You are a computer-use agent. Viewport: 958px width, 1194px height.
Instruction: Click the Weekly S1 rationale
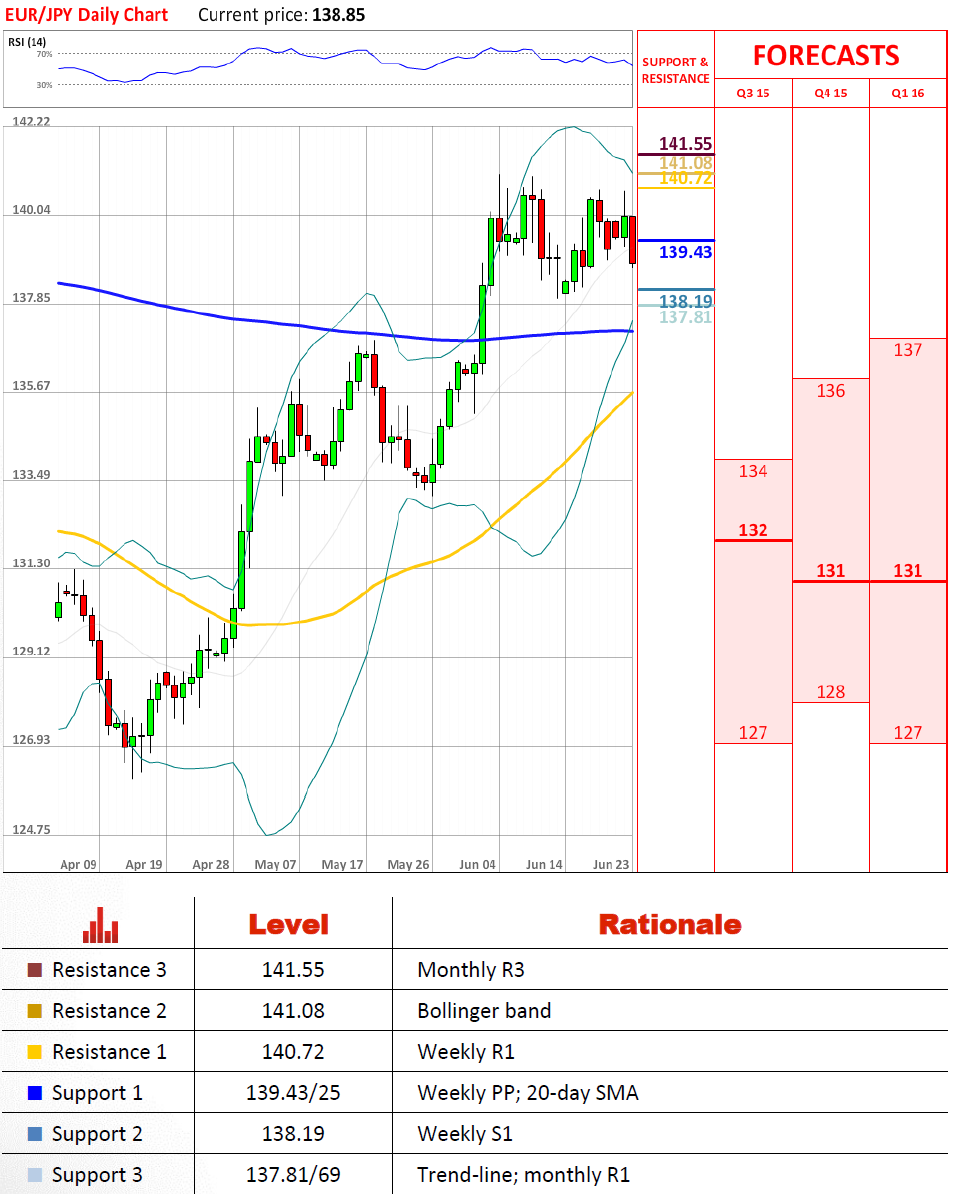pyautogui.click(x=465, y=1134)
